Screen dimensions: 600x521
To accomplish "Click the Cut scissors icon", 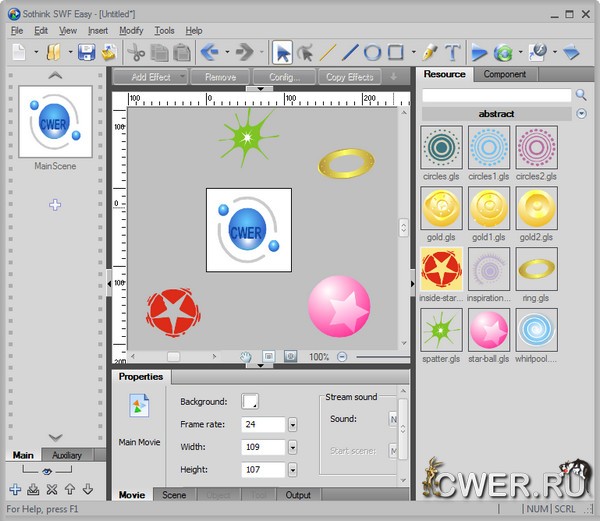I will 136,52.
